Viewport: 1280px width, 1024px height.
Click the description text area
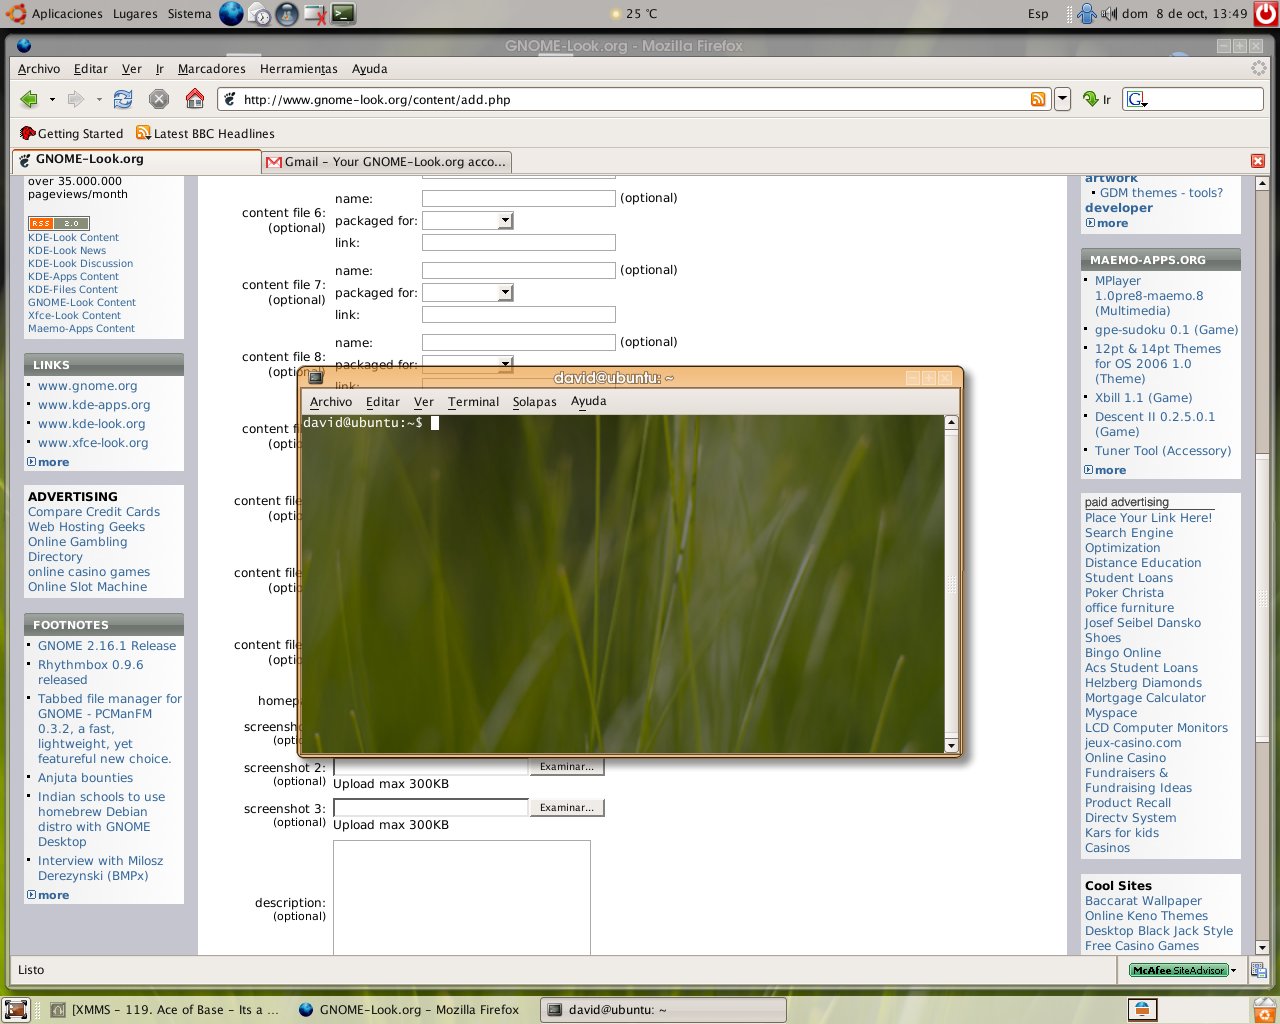pyautogui.click(x=462, y=897)
